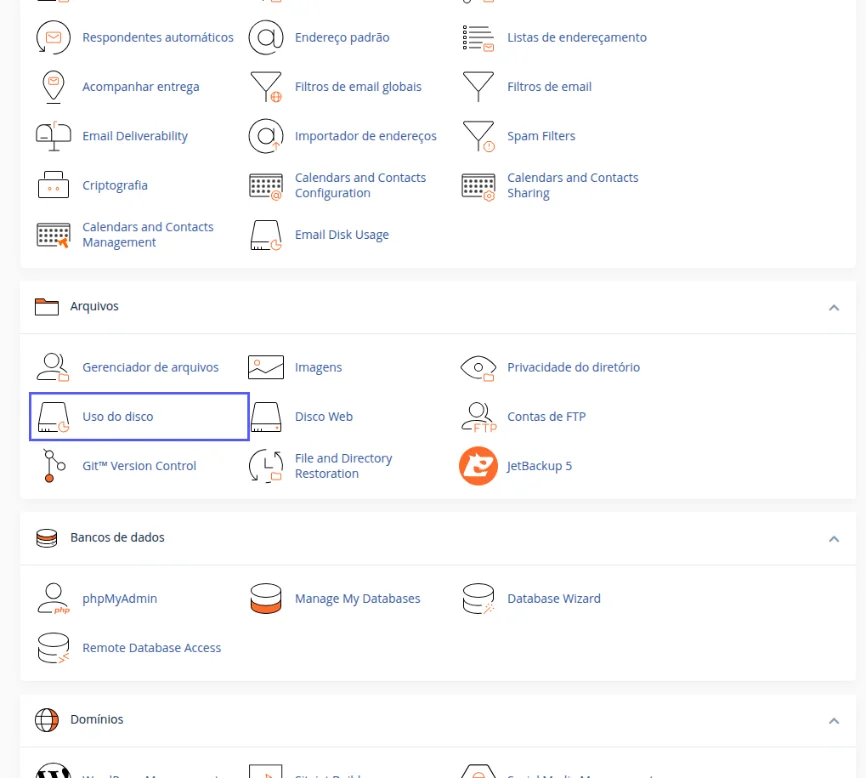Open the Filtros de email globais link
866x778 pixels.
(x=358, y=87)
